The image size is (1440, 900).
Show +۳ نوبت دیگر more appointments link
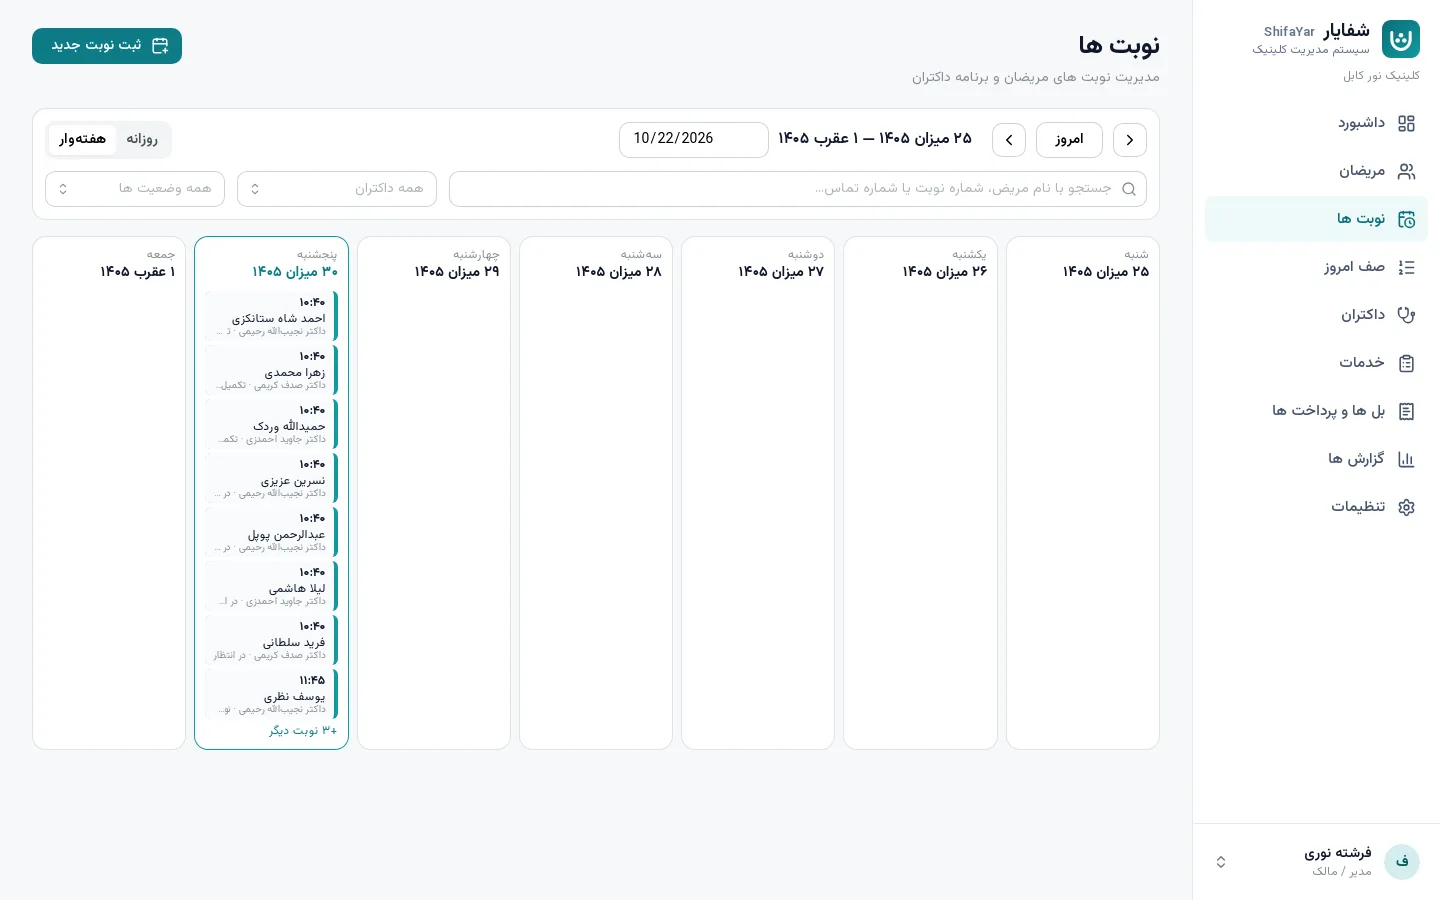[303, 731]
